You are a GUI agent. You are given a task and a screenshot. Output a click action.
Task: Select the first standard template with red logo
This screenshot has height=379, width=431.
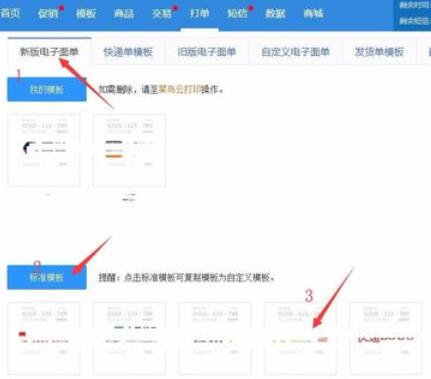pos(44,338)
